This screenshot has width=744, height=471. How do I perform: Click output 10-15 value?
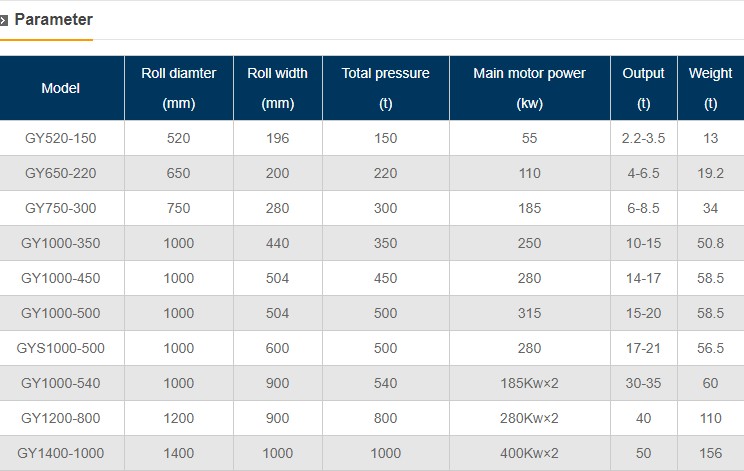[643, 243]
